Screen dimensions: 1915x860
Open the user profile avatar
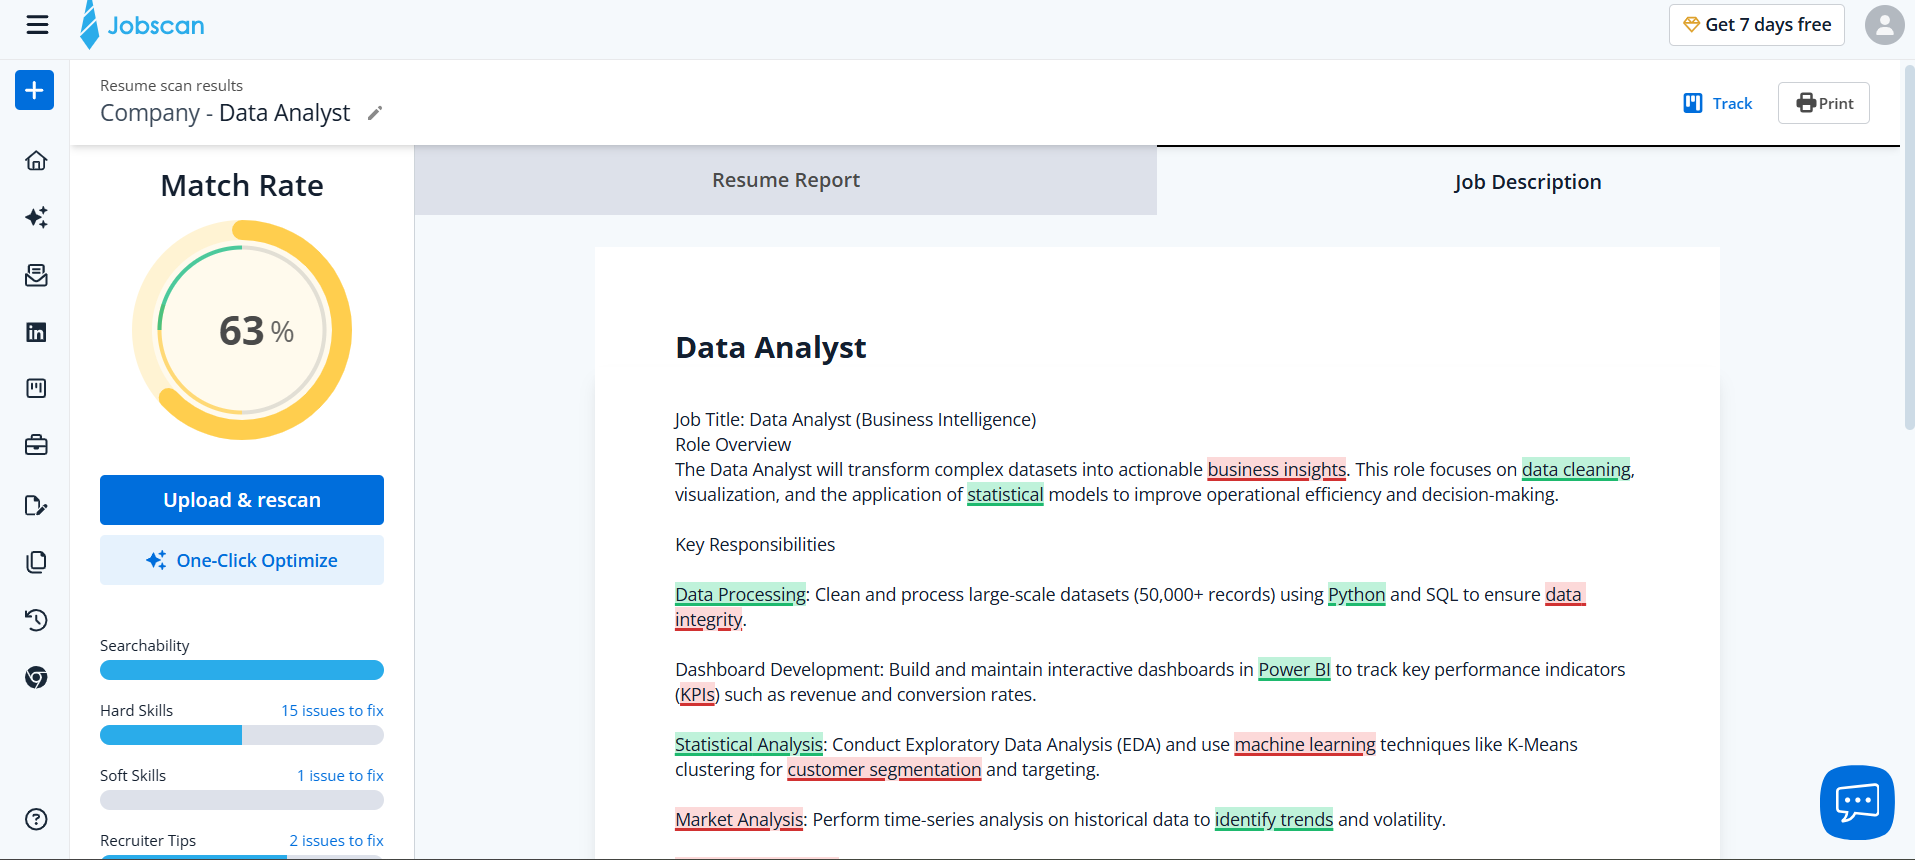pyautogui.click(x=1884, y=25)
